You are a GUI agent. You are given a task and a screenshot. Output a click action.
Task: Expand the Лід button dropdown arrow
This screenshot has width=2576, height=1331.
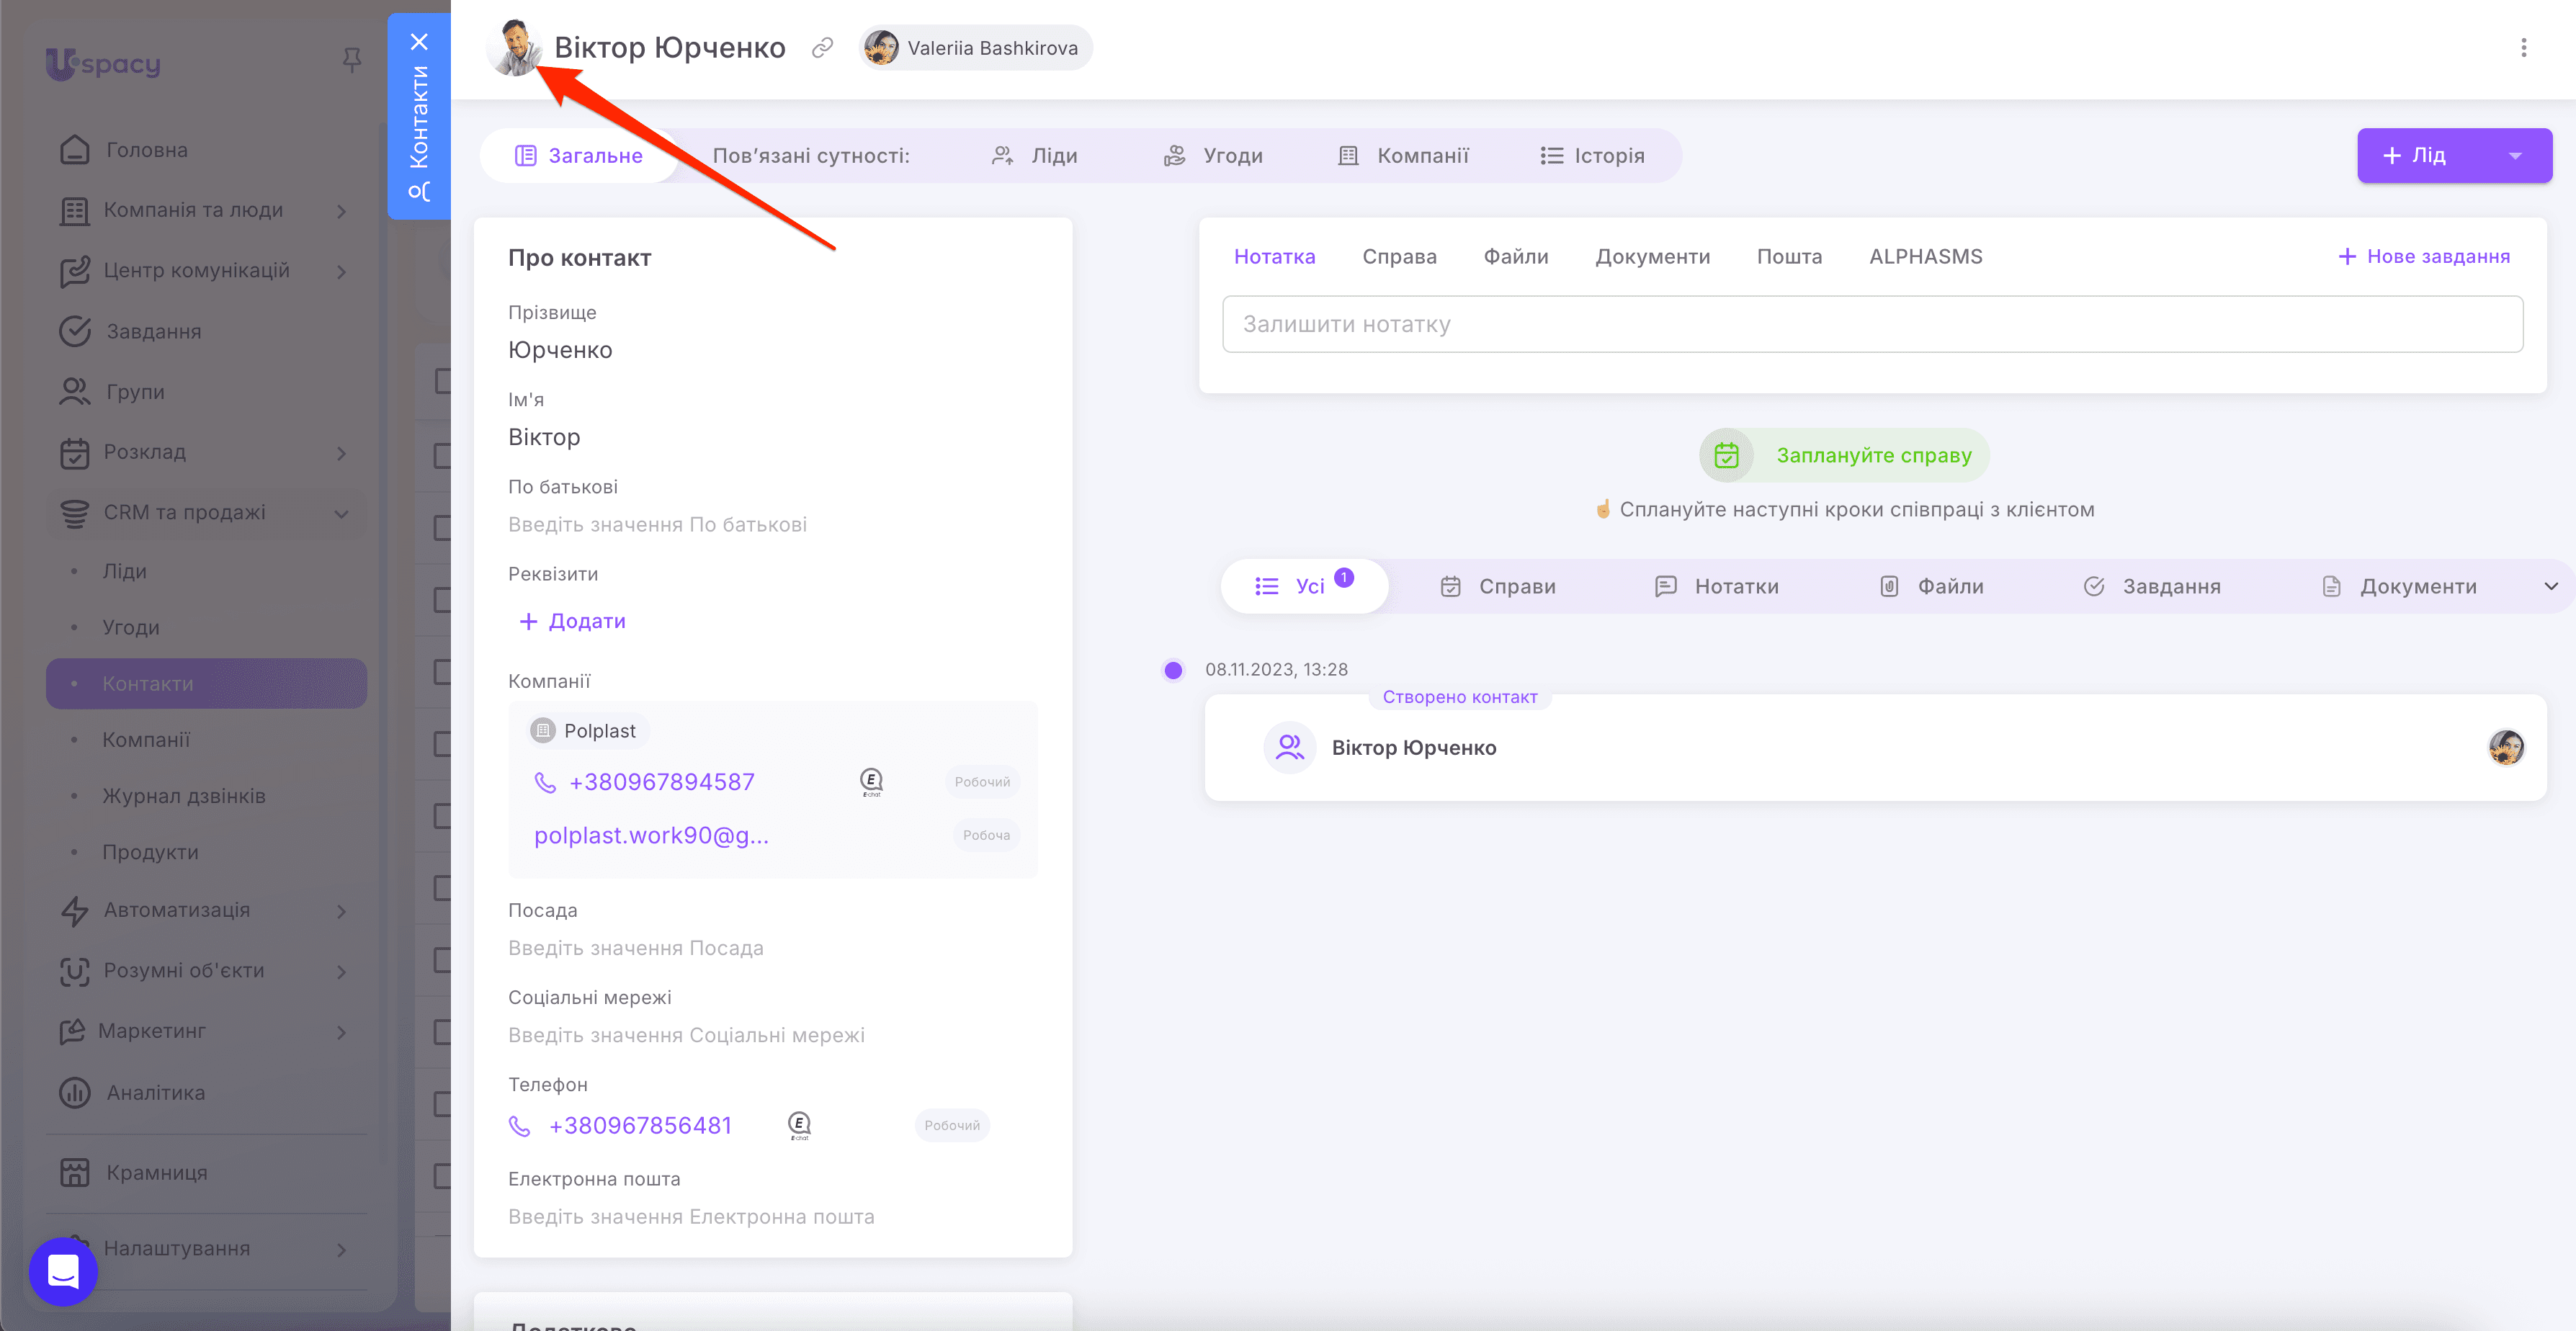(x=2514, y=156)
